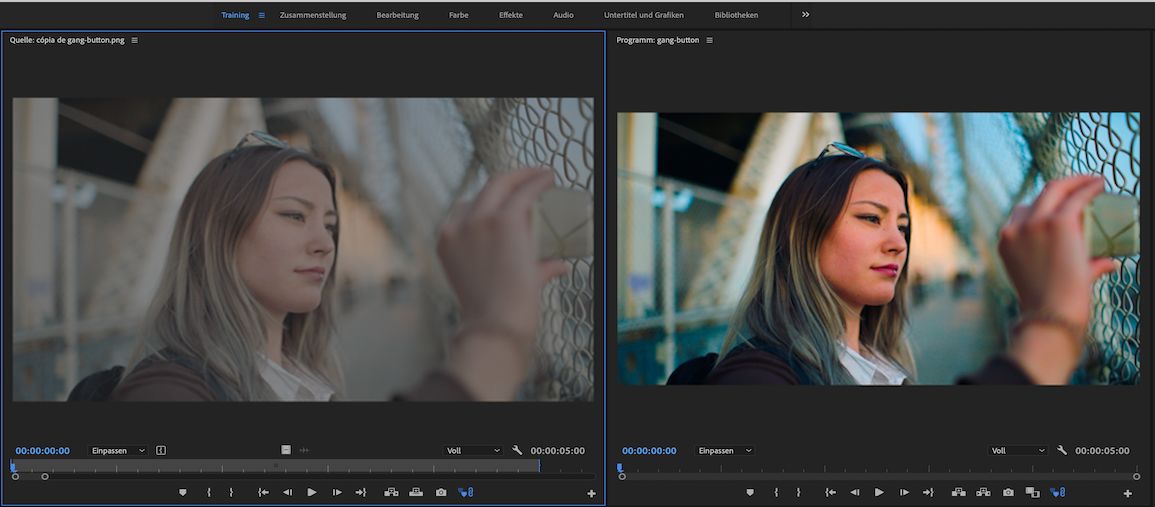Click Program monitor current timecode 00:00:00:00
This screenshot has width=1155, height=507.
(650, 450)
